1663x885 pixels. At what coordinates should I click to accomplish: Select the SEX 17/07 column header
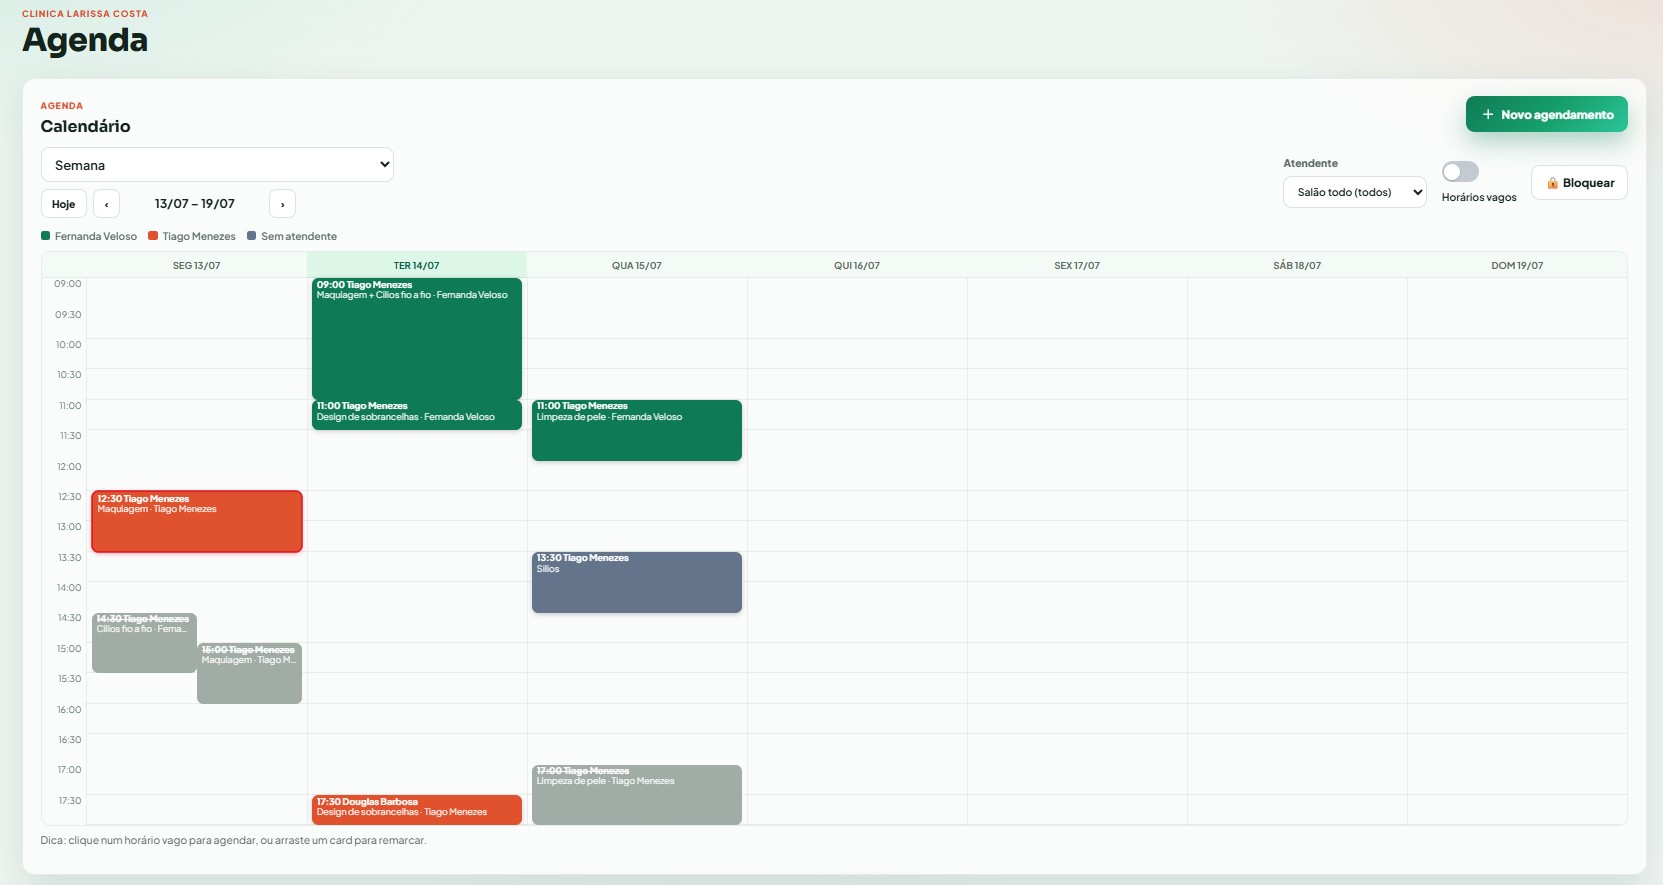1077,265
